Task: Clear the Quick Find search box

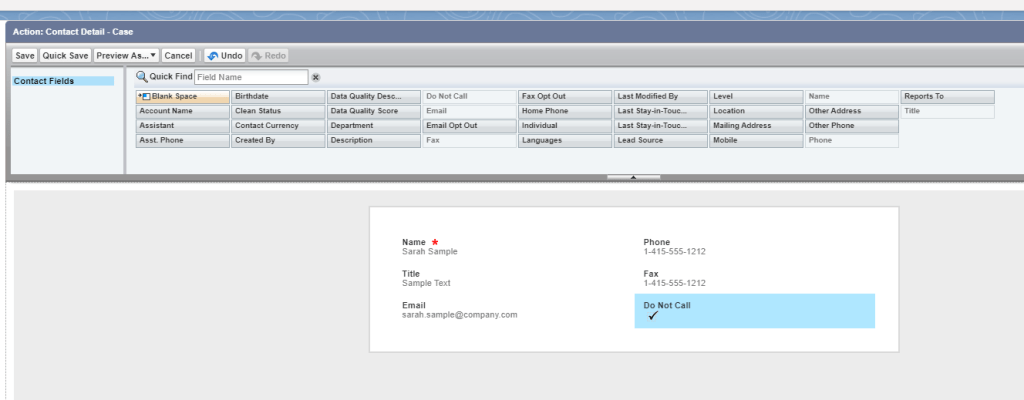Action: tap(316, 77)
